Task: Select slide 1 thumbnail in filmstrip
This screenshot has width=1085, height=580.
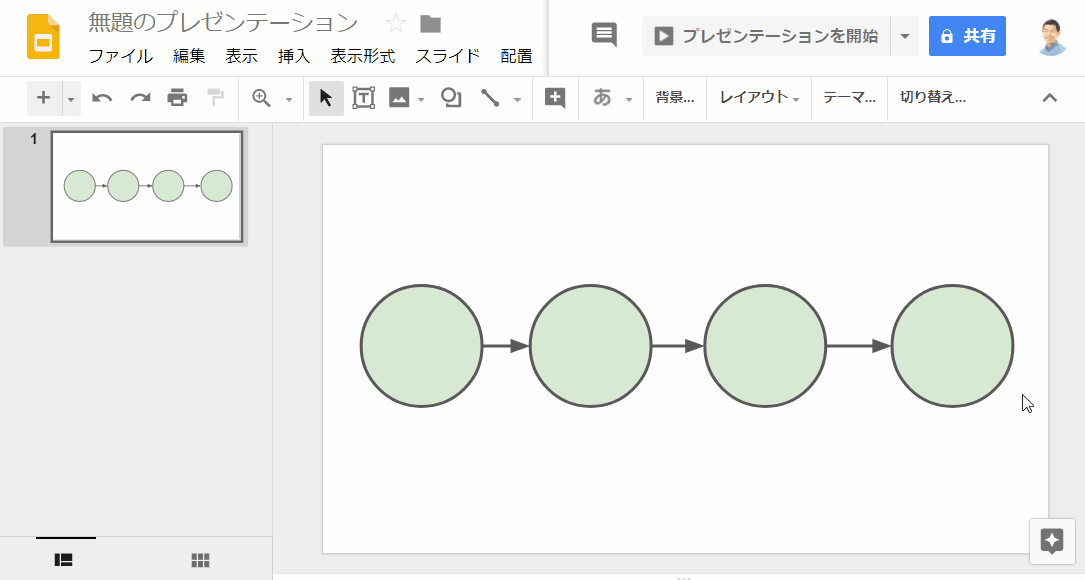Action: tap(147, 187)
